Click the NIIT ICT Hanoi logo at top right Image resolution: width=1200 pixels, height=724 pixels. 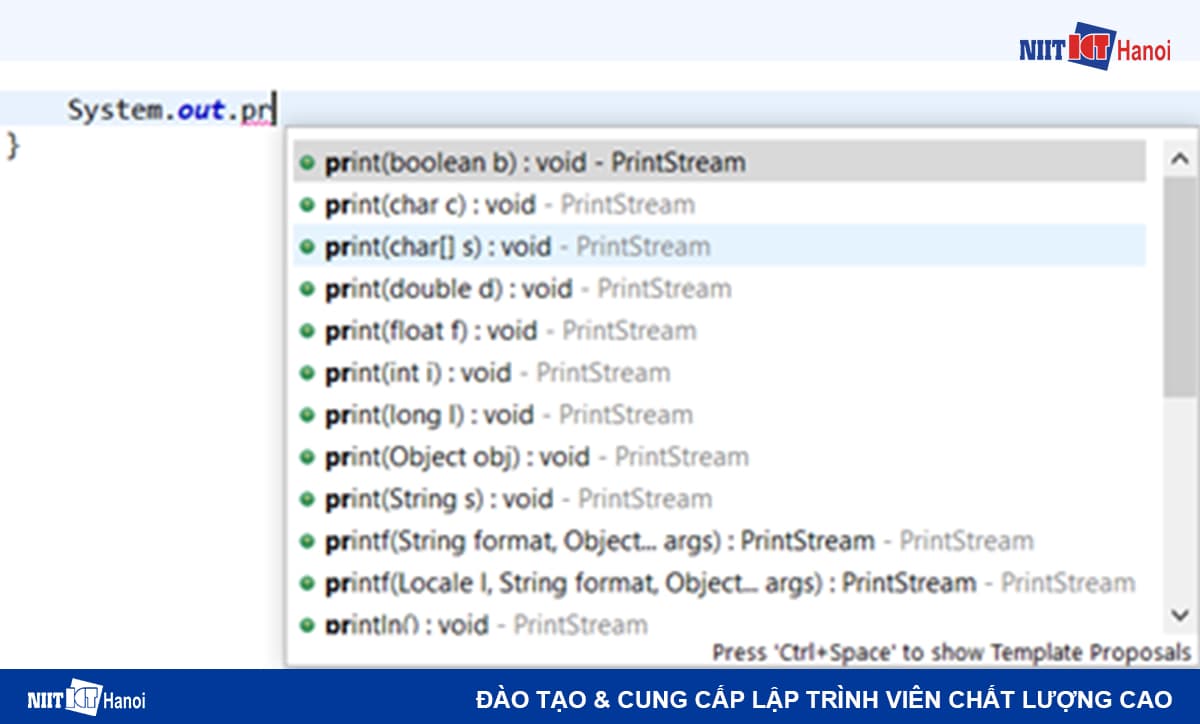point(1094,46)
